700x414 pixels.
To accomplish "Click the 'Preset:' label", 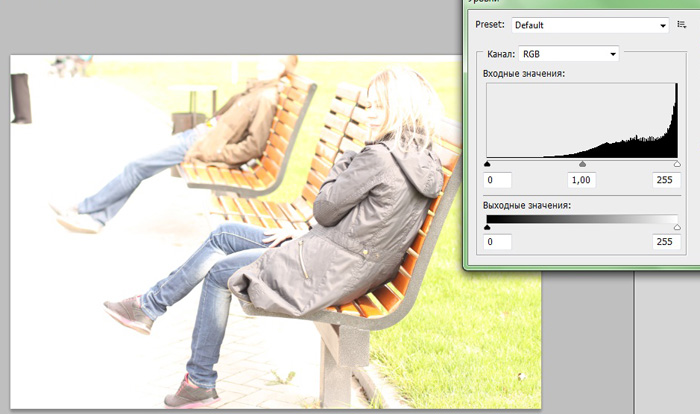I will pyautogui.click(x=490, y=25).
